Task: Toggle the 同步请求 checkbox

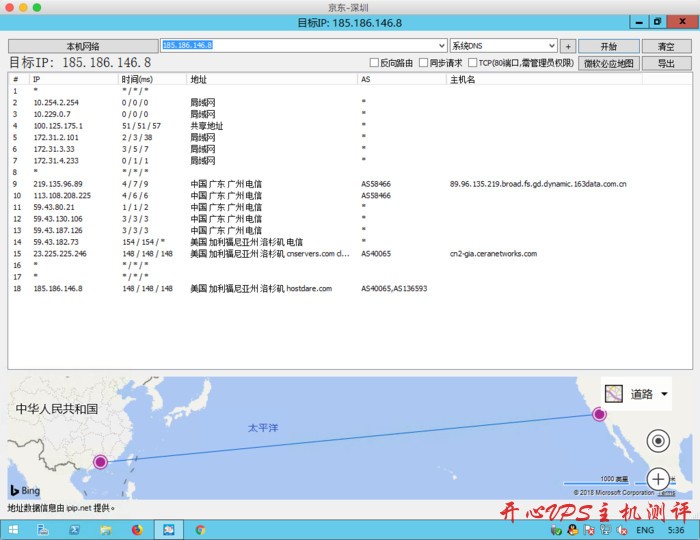Action: point(423,63)
